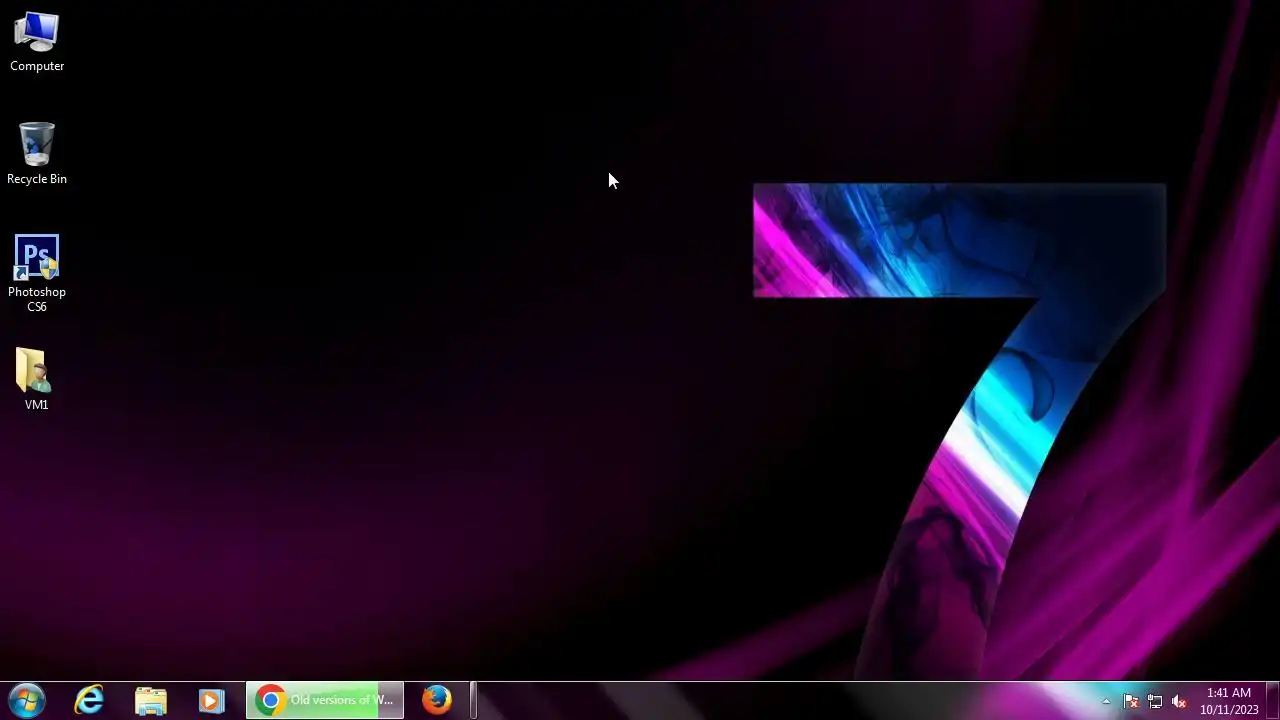The width and height of the screenshot is (1280, 720).
Task: Click the muted volume speaker icon
Action: tap(1179, 701)
